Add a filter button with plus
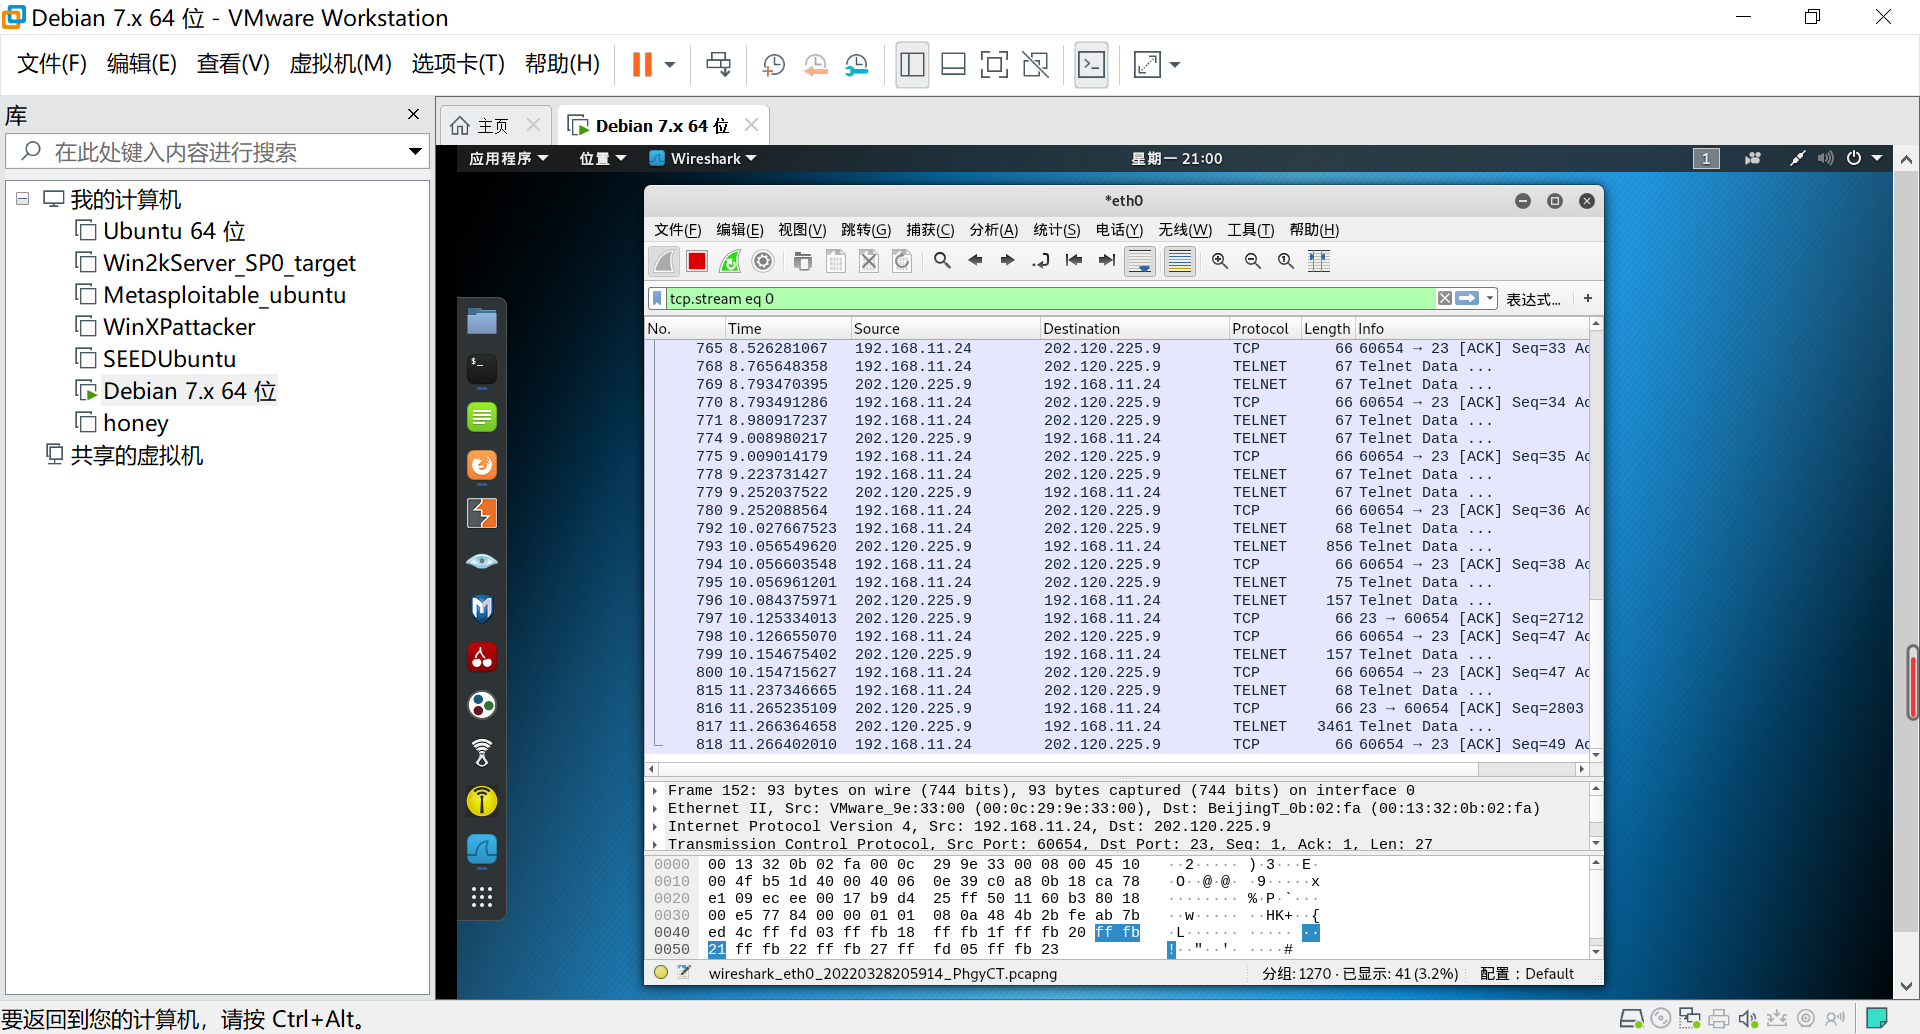Image resolution: width=1920 pixels, height=1034 pixels. click(x=1587, y=298)
